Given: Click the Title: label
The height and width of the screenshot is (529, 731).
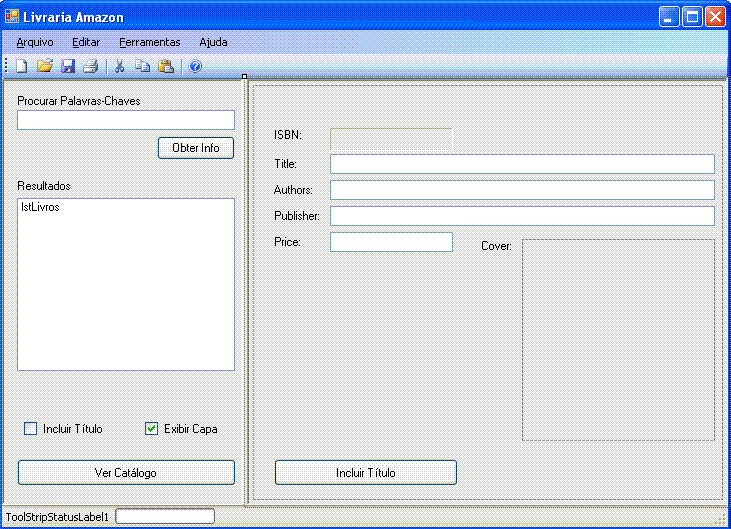Looking at the screenshot, I should 285,164.
